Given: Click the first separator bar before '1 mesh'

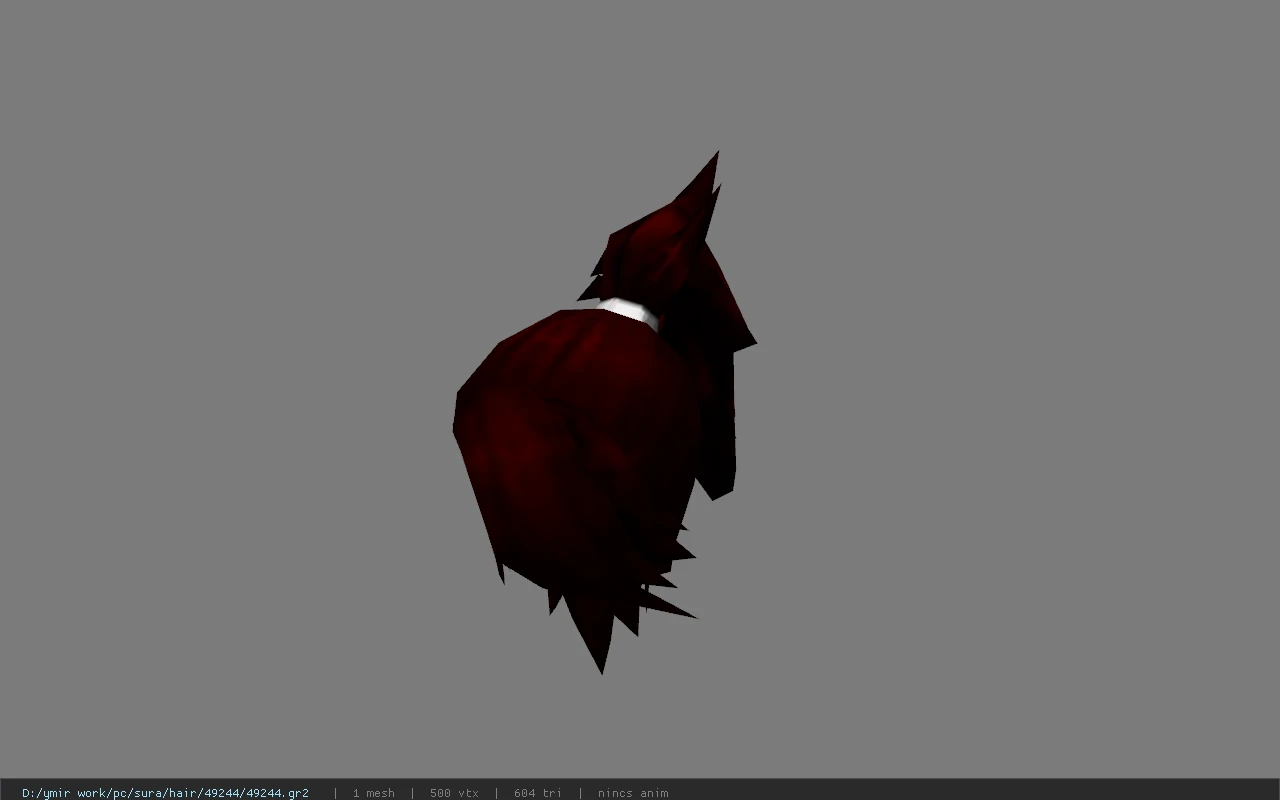Looking at the screenshot, I should 335,793.
